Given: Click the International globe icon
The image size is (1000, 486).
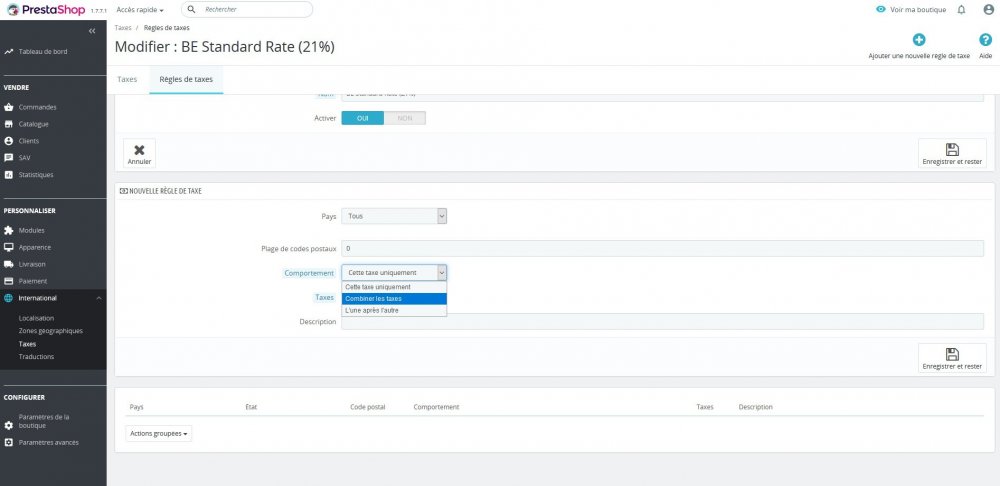Looking at the screenshot, I should pyautogui.click(x=9, y=298).
